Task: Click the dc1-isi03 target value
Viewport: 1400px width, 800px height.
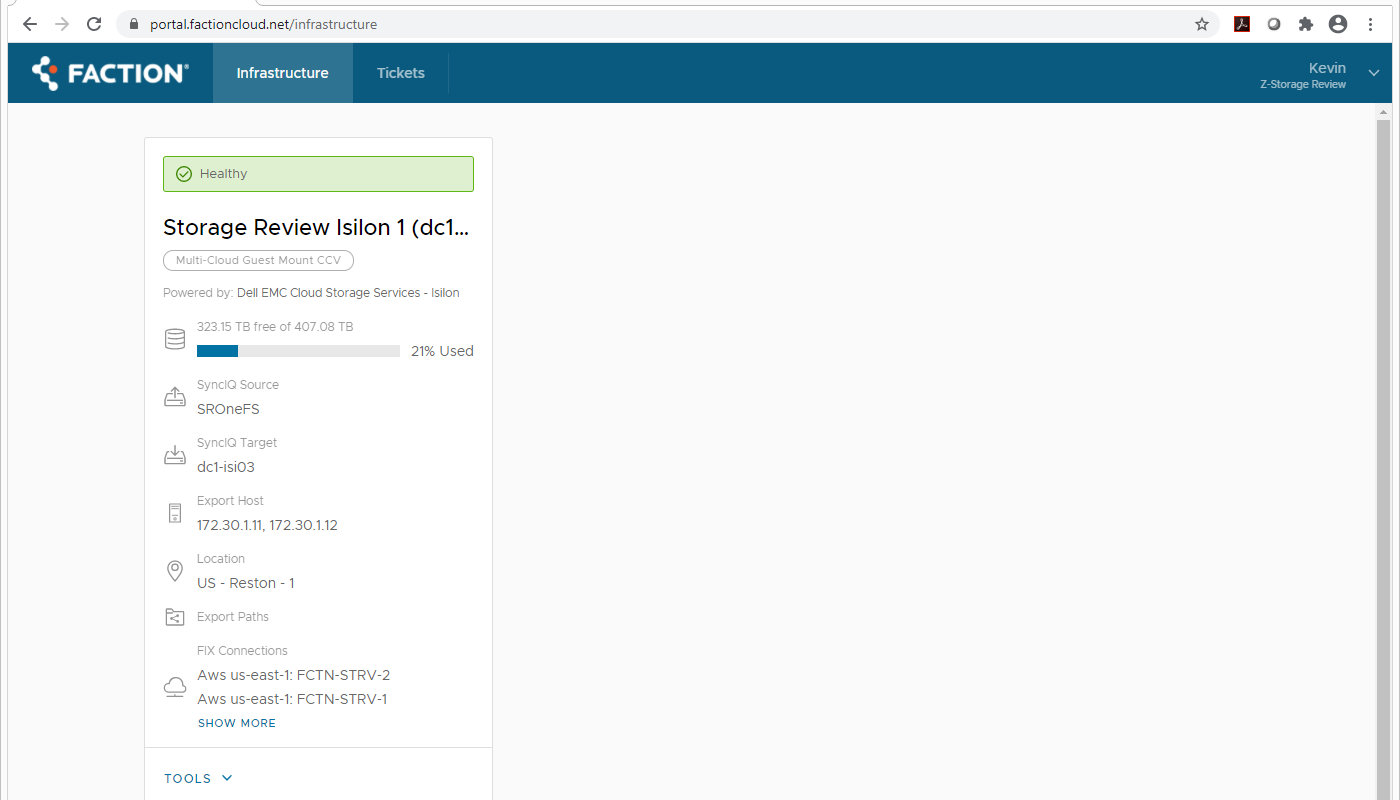Action: pos(226,467)
